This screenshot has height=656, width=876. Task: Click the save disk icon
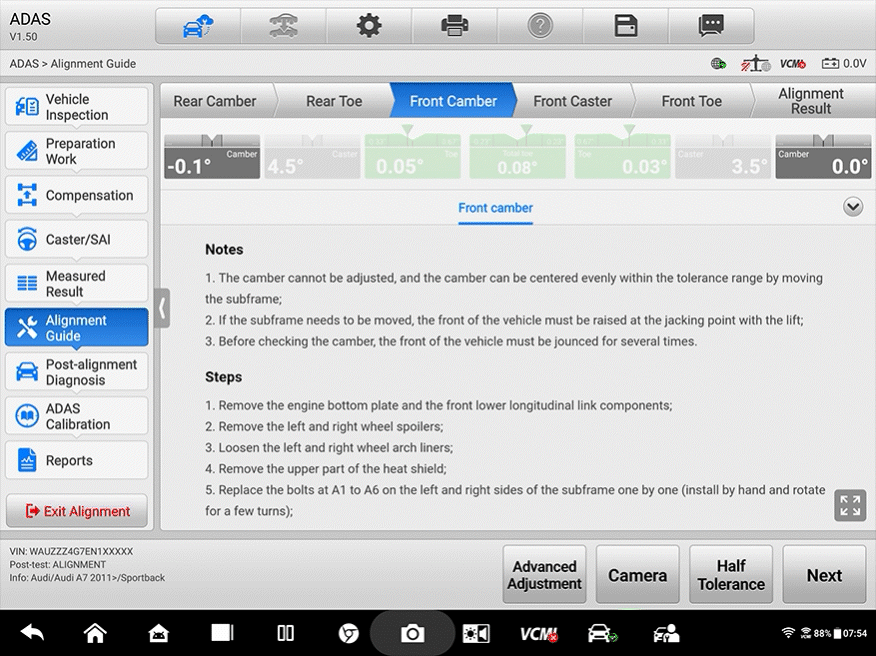(626, 26)
